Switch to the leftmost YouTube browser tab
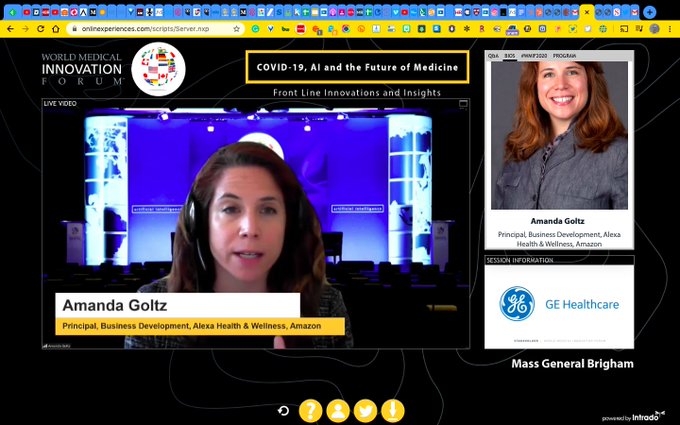Viewport: 680px width, 425px height. [26, 13]
